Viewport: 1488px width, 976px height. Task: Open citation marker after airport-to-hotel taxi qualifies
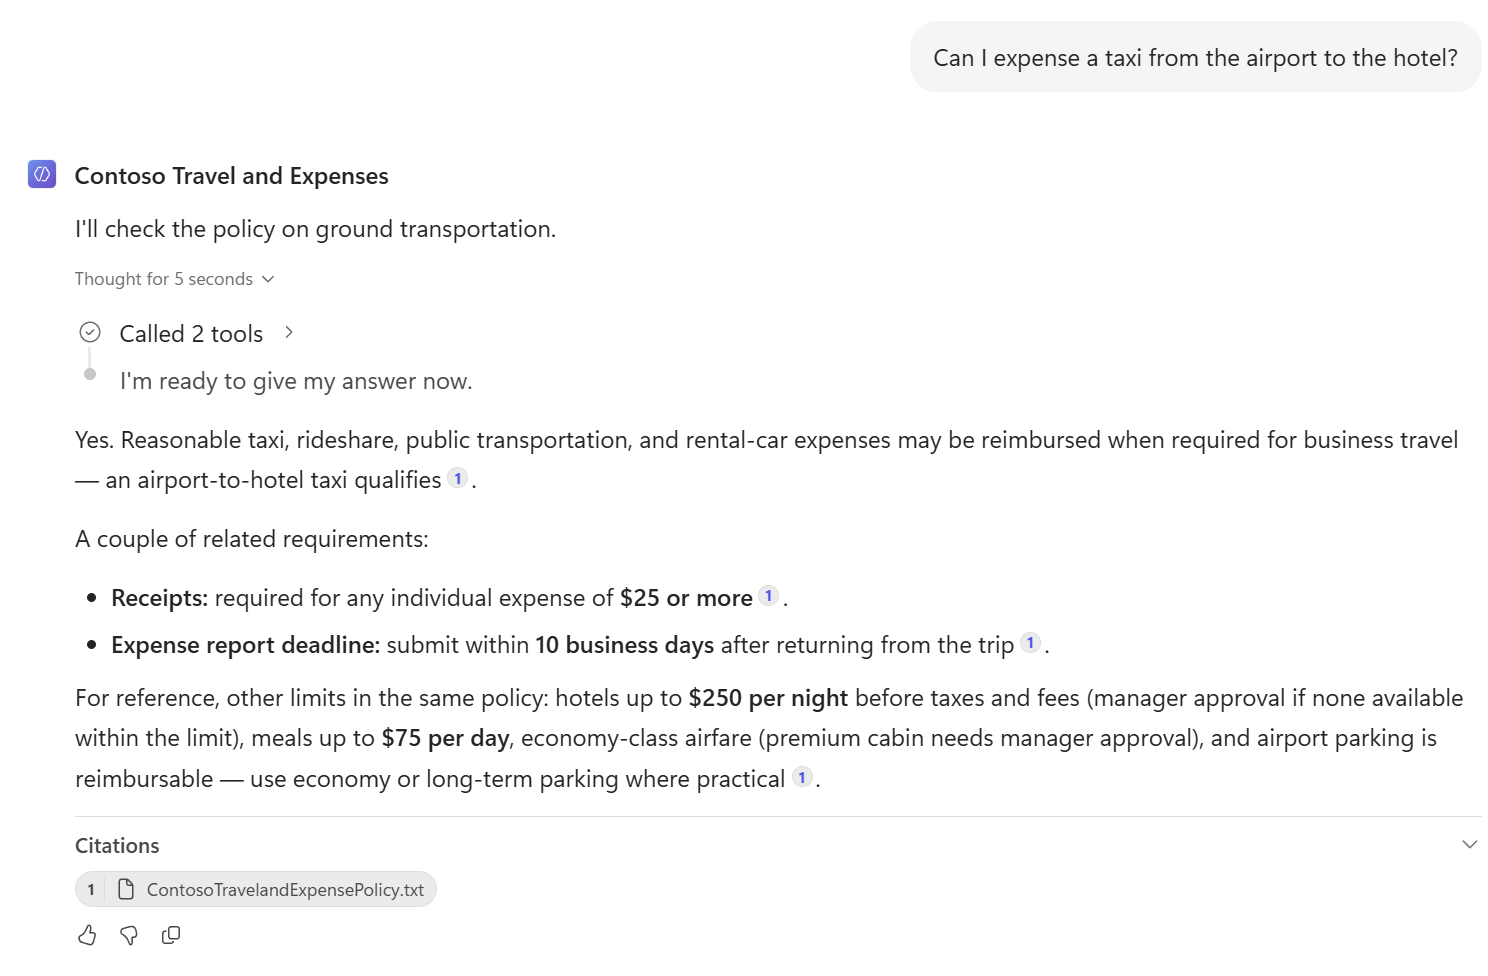pyautogui.click(x=457, y=478)
